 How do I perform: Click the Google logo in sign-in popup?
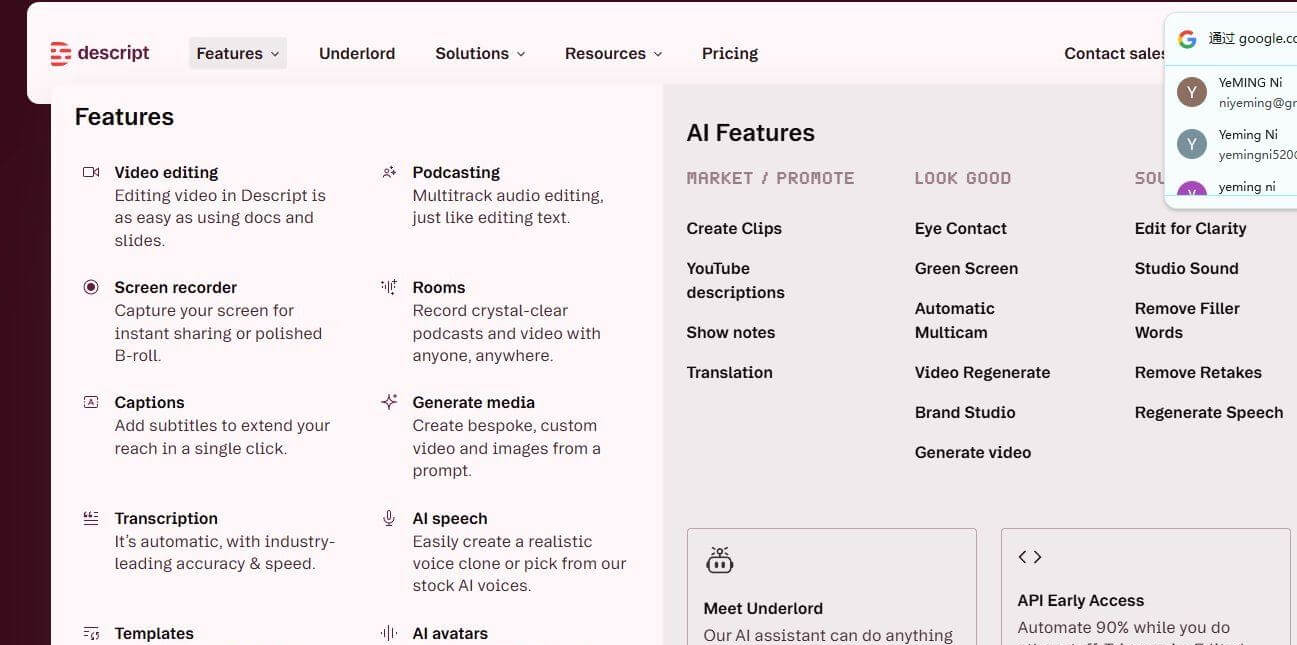click(1187, 39)
